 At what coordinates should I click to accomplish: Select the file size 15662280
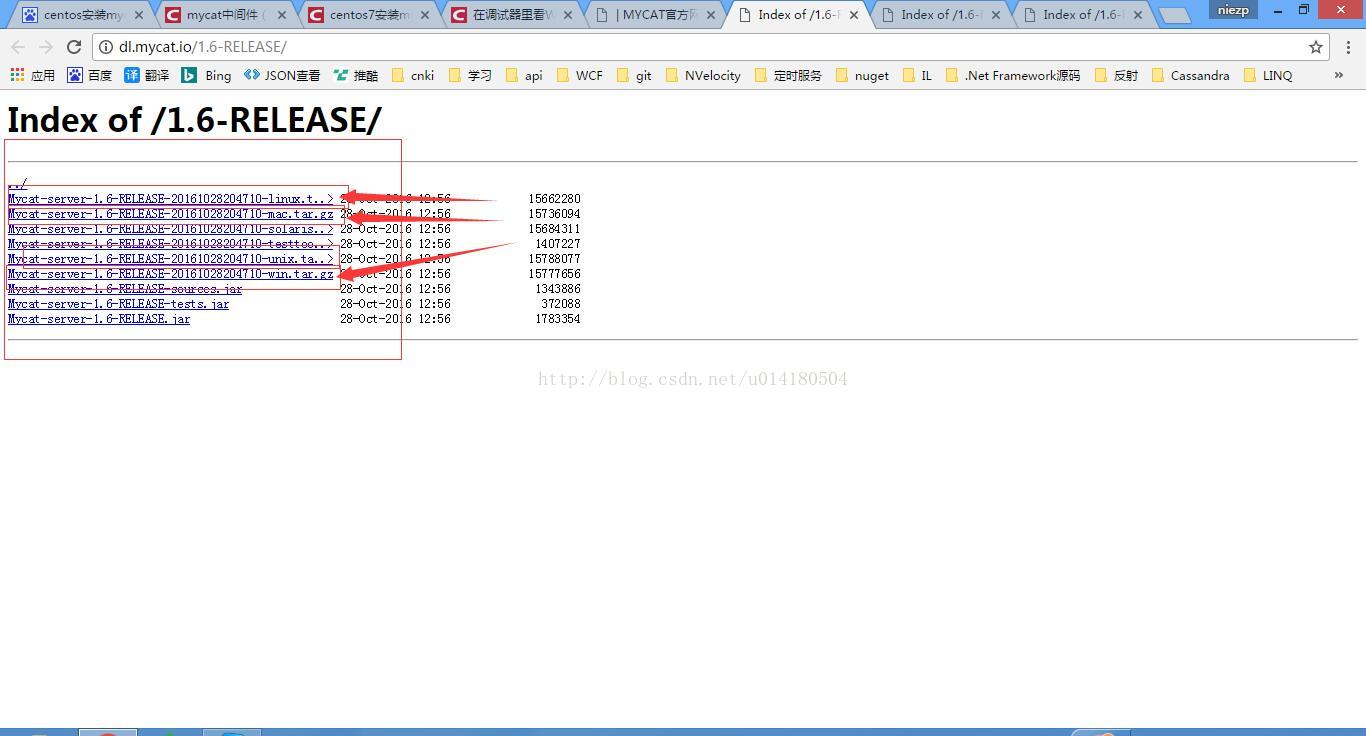tap(554, 198)
